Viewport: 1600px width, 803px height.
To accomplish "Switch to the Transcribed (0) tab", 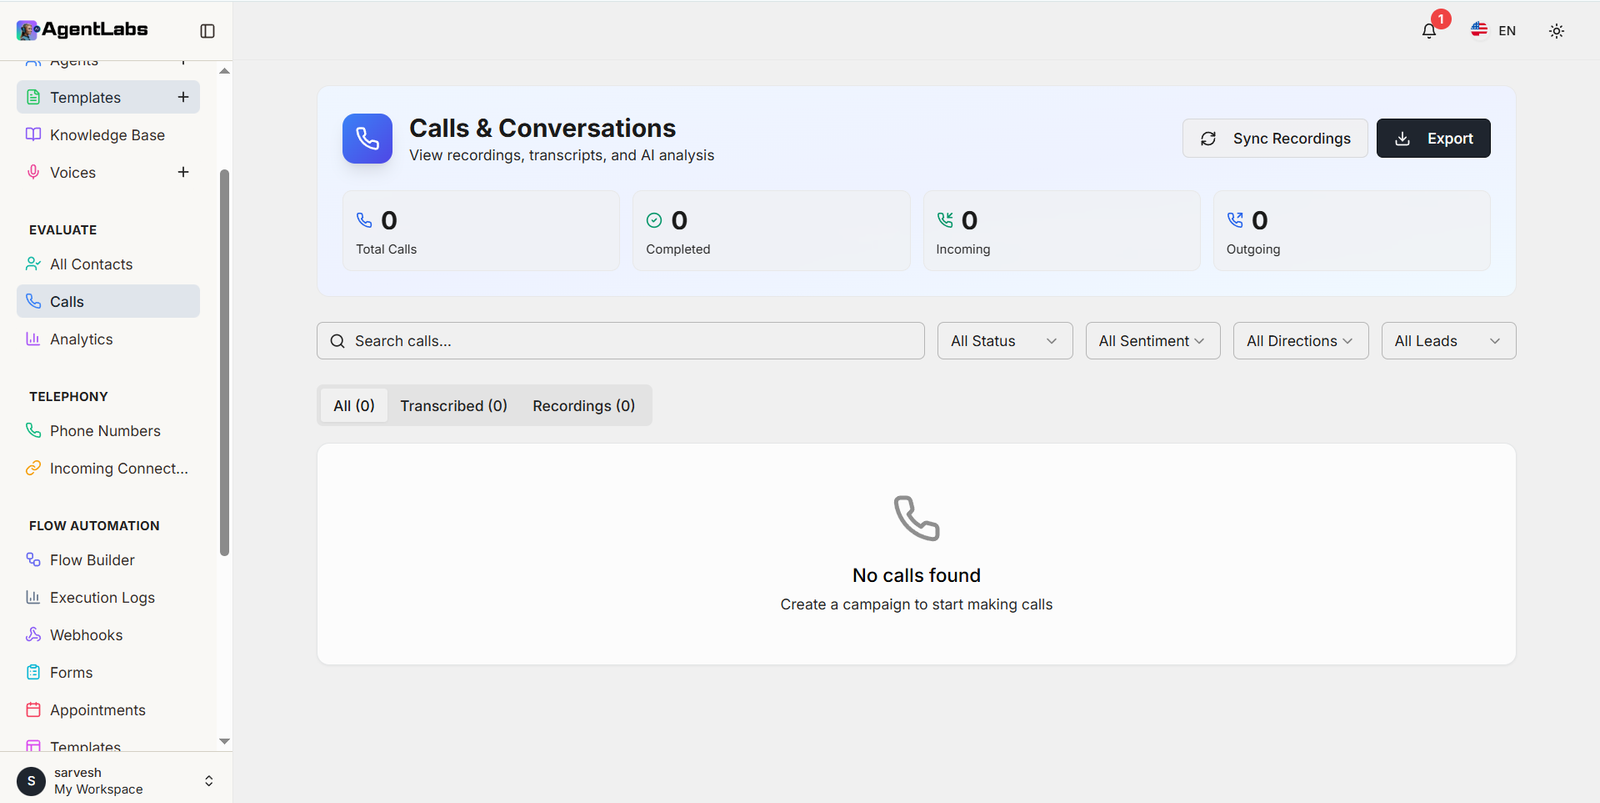I will point(454,405).
